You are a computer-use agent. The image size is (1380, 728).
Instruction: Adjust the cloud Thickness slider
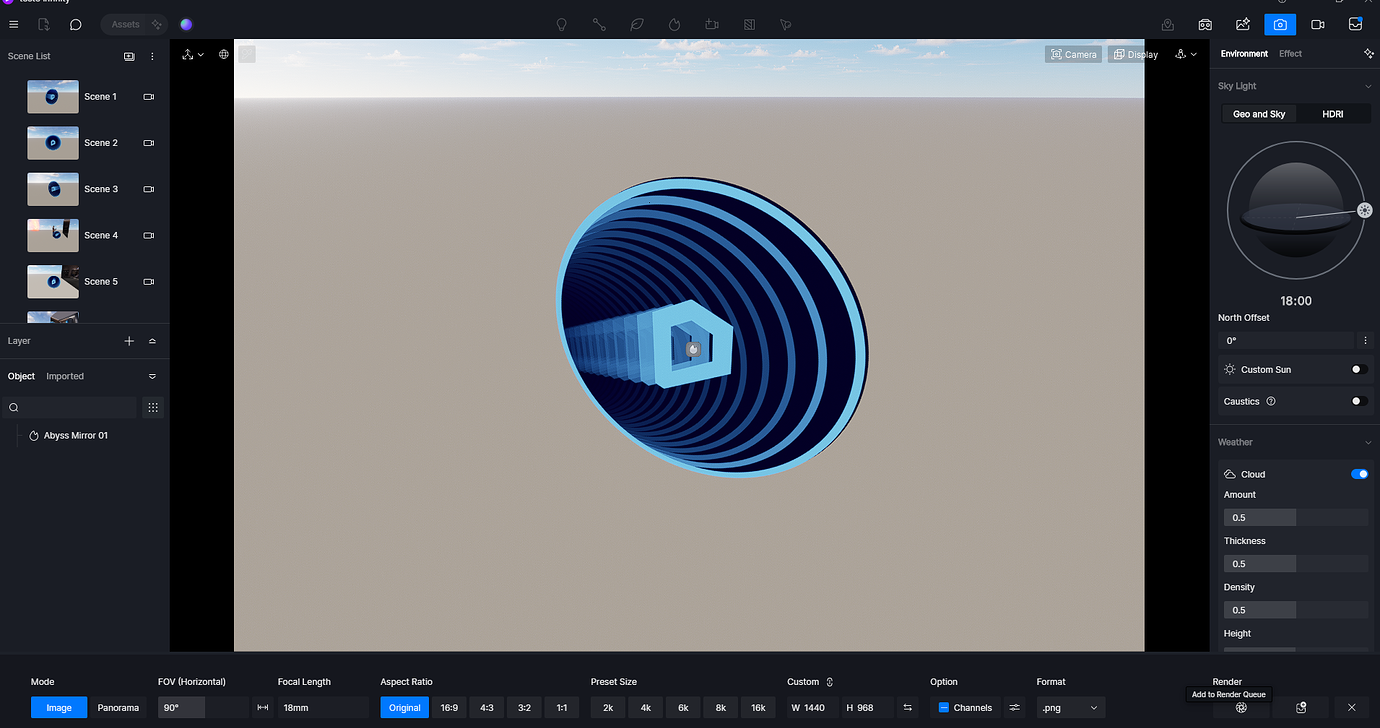[1296, 564]
